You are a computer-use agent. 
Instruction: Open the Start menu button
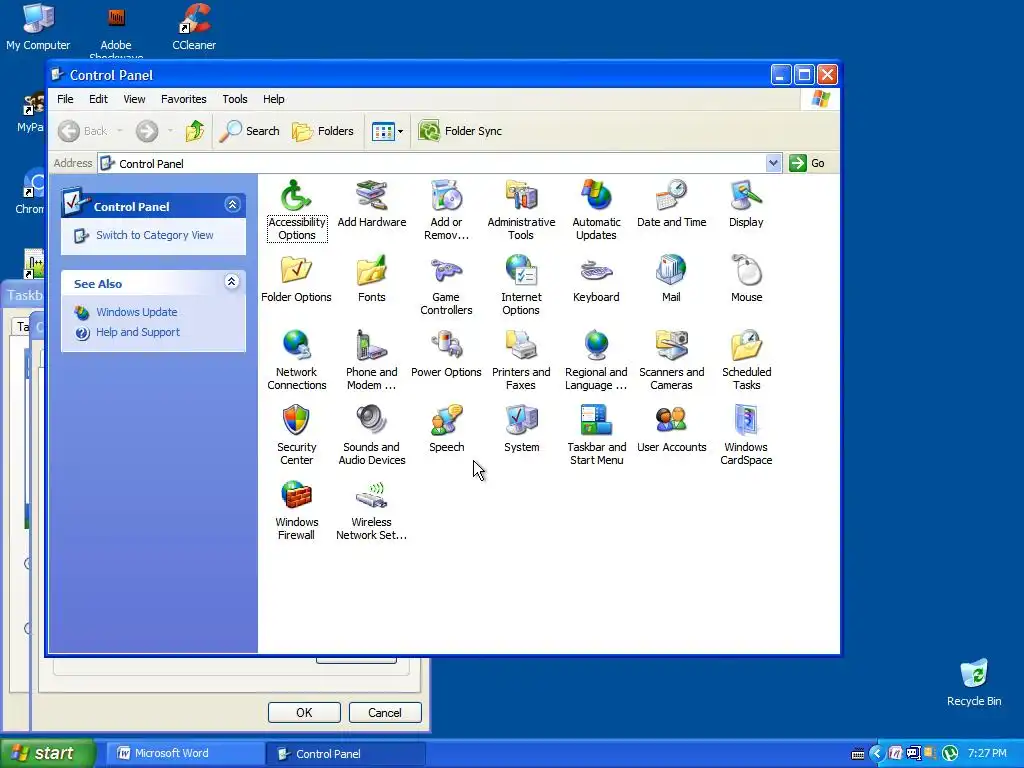(x=47, y=753)
